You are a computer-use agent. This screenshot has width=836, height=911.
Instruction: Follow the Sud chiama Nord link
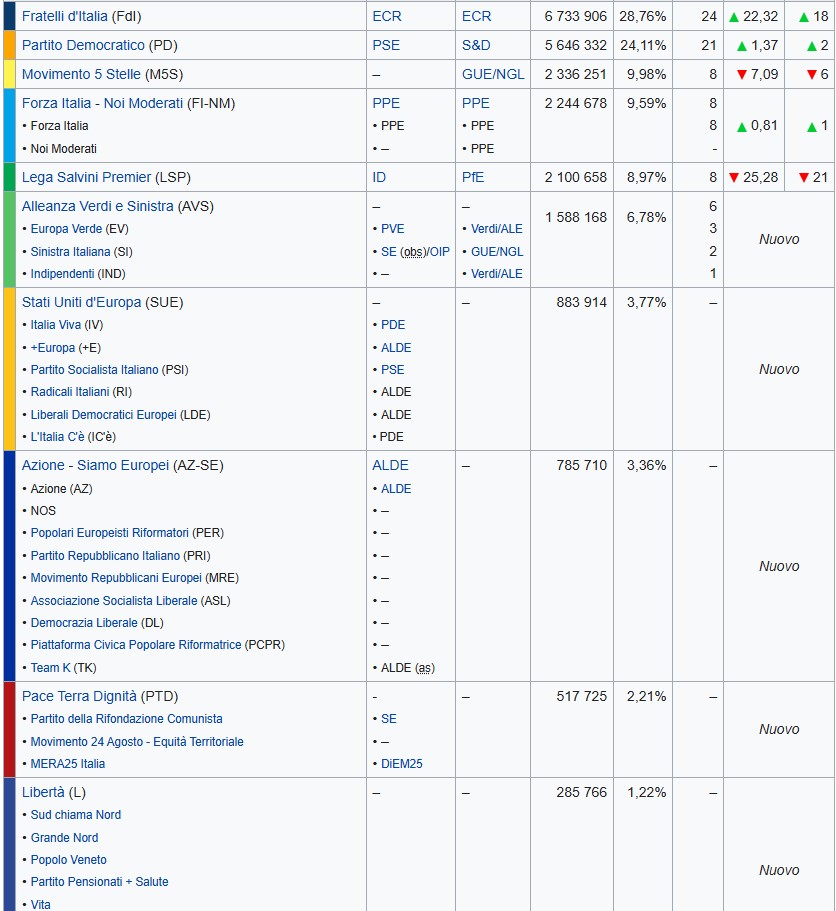tap(75, 815)
